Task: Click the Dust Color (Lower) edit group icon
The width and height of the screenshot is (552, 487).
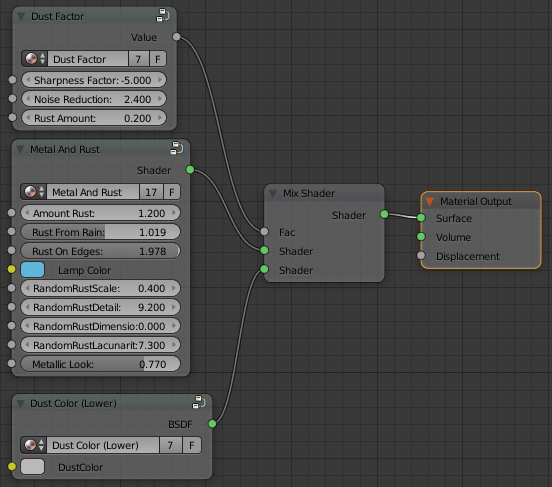Action: pos(199,402)
